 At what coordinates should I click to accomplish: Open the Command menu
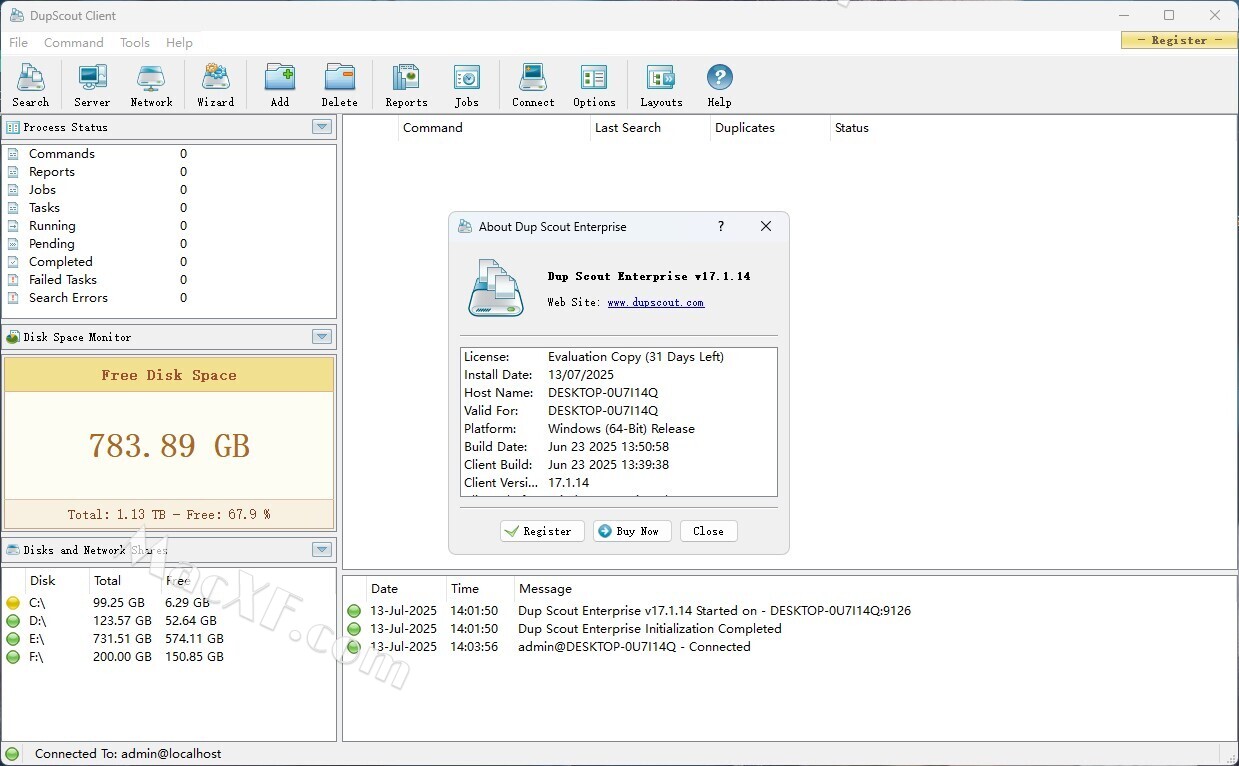(74, 43)
